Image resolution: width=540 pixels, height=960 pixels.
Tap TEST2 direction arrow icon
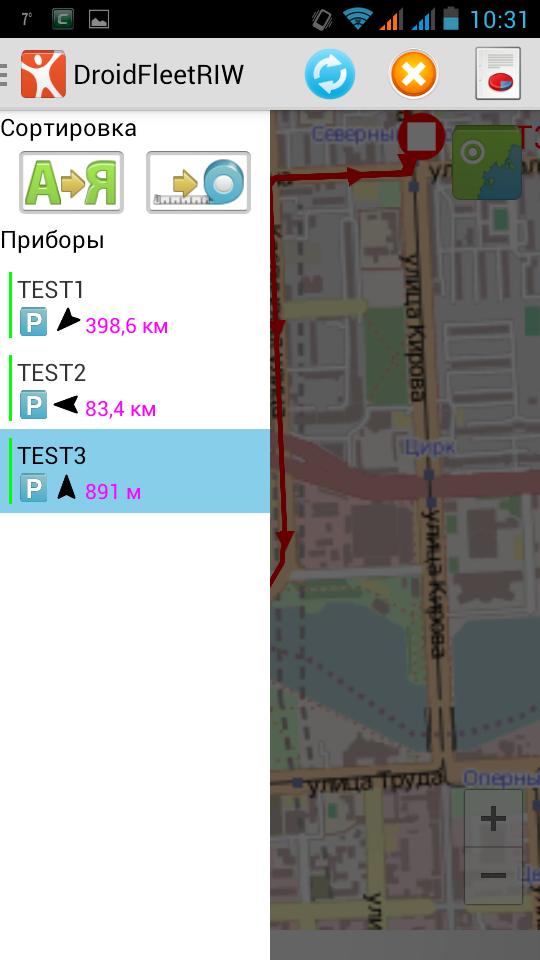click(66, 405)
